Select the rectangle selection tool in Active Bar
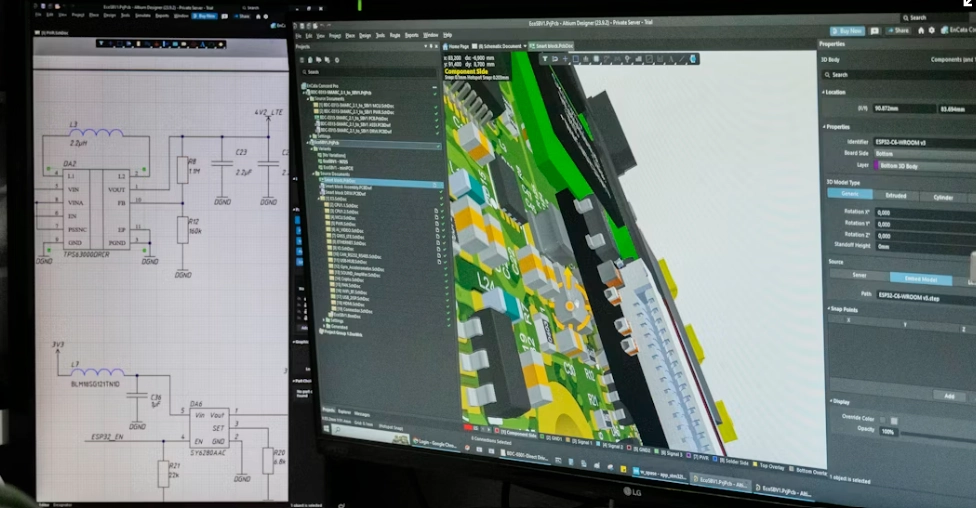The image size is (976, 508). (x=576, y=59)
